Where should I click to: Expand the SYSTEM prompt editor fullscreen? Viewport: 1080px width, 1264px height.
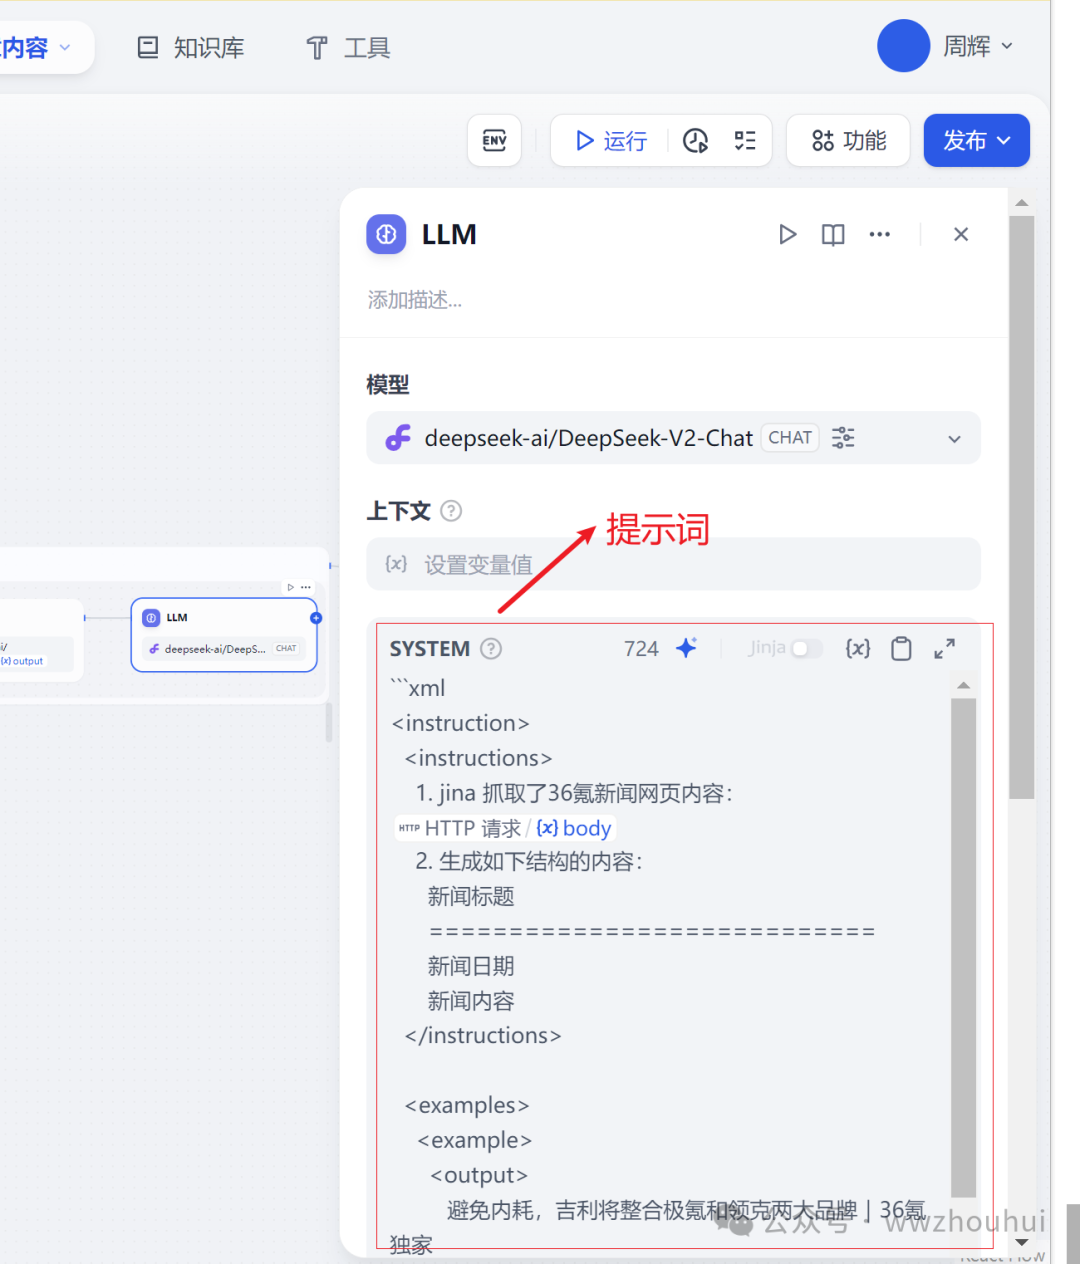coord(944,648)
